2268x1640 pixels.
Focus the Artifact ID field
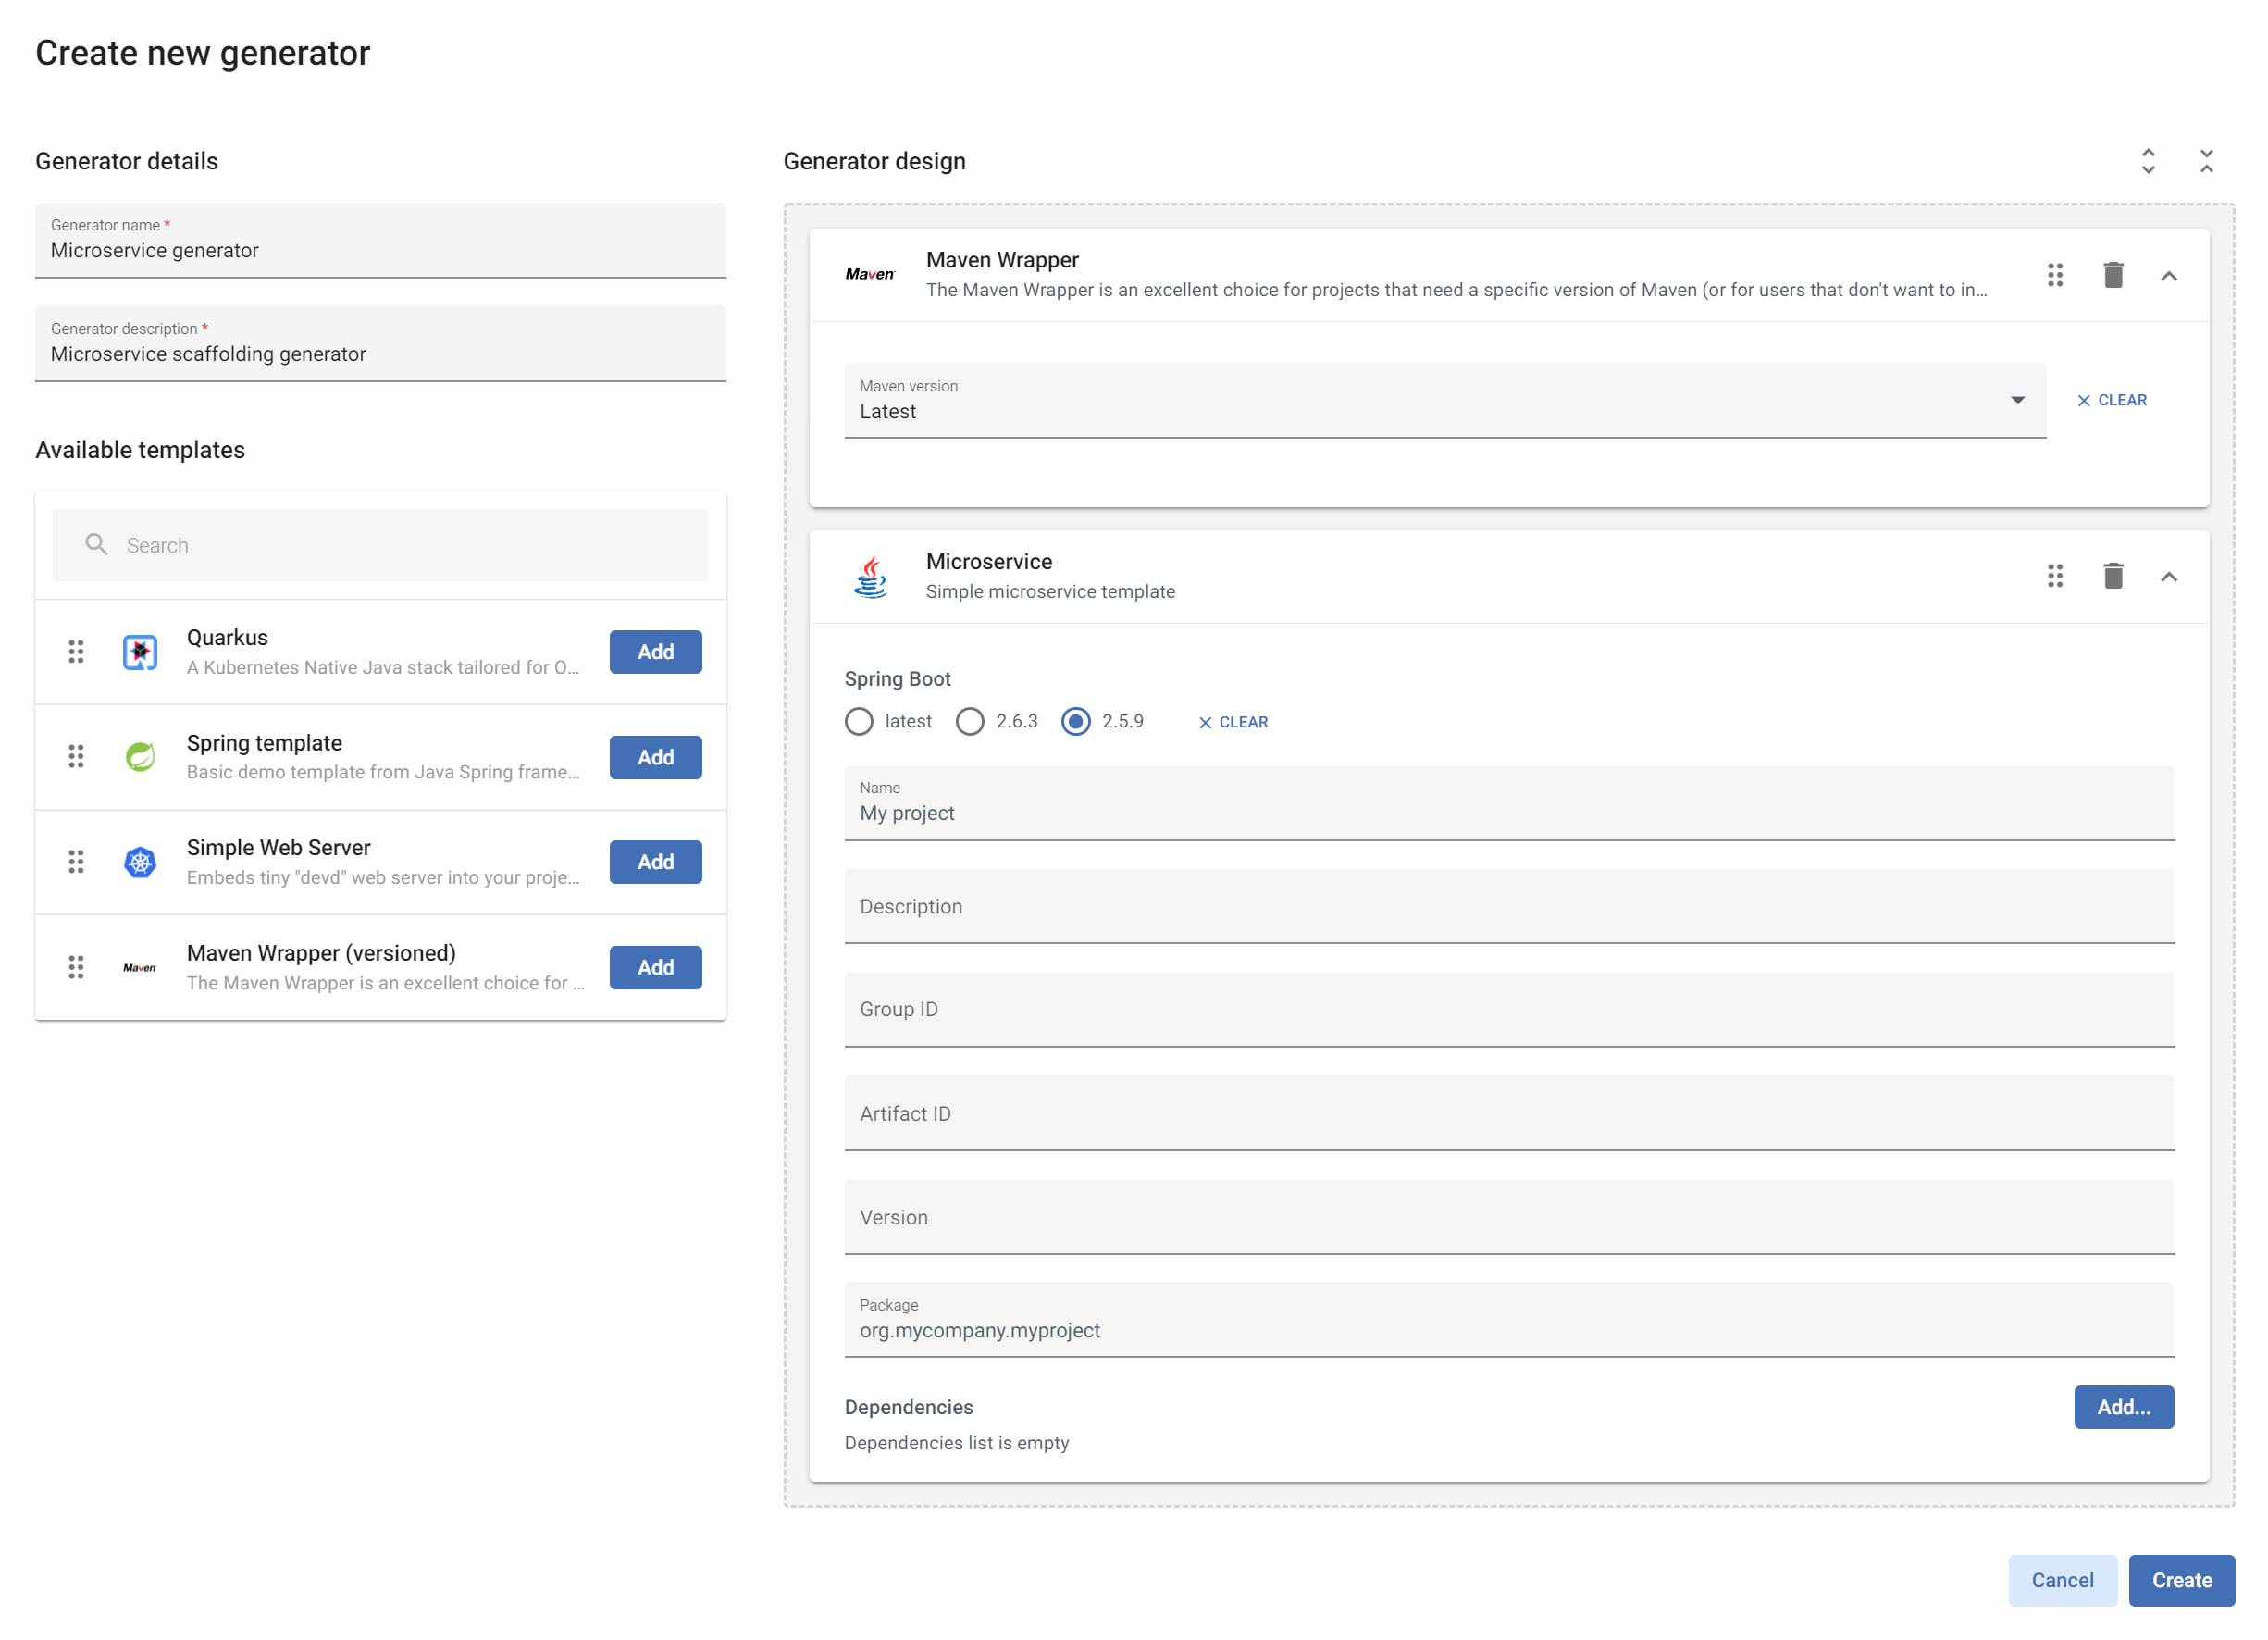1510,1113
